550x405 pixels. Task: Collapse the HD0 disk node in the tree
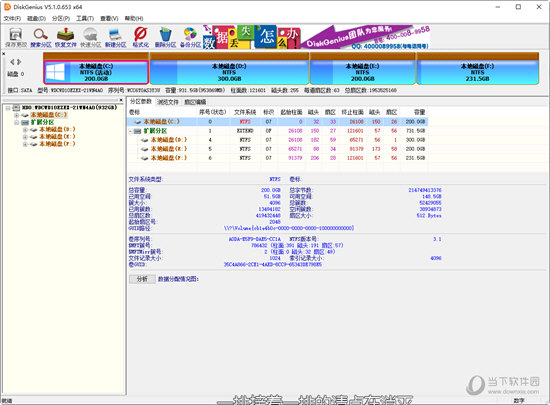point(8,108)
